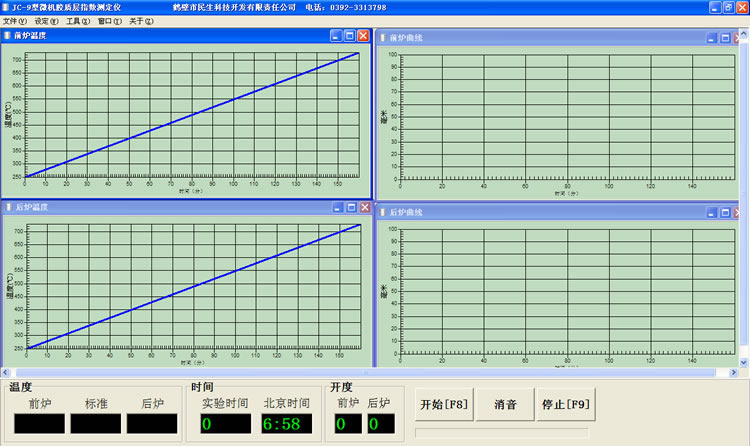The height and width of the screenshot is (446, 750).
Task: Click the 标准 temperature display field
Action: pos(96,424)
